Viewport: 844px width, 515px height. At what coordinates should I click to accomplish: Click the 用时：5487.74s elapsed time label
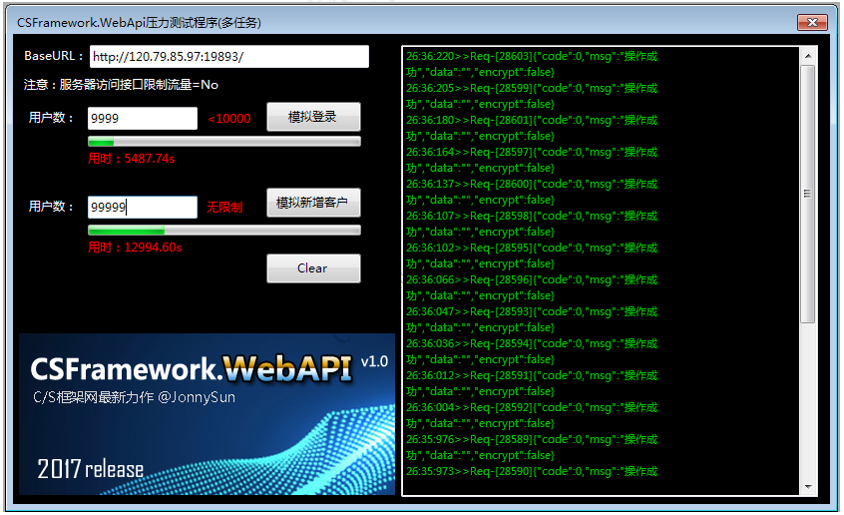(131, 159)
